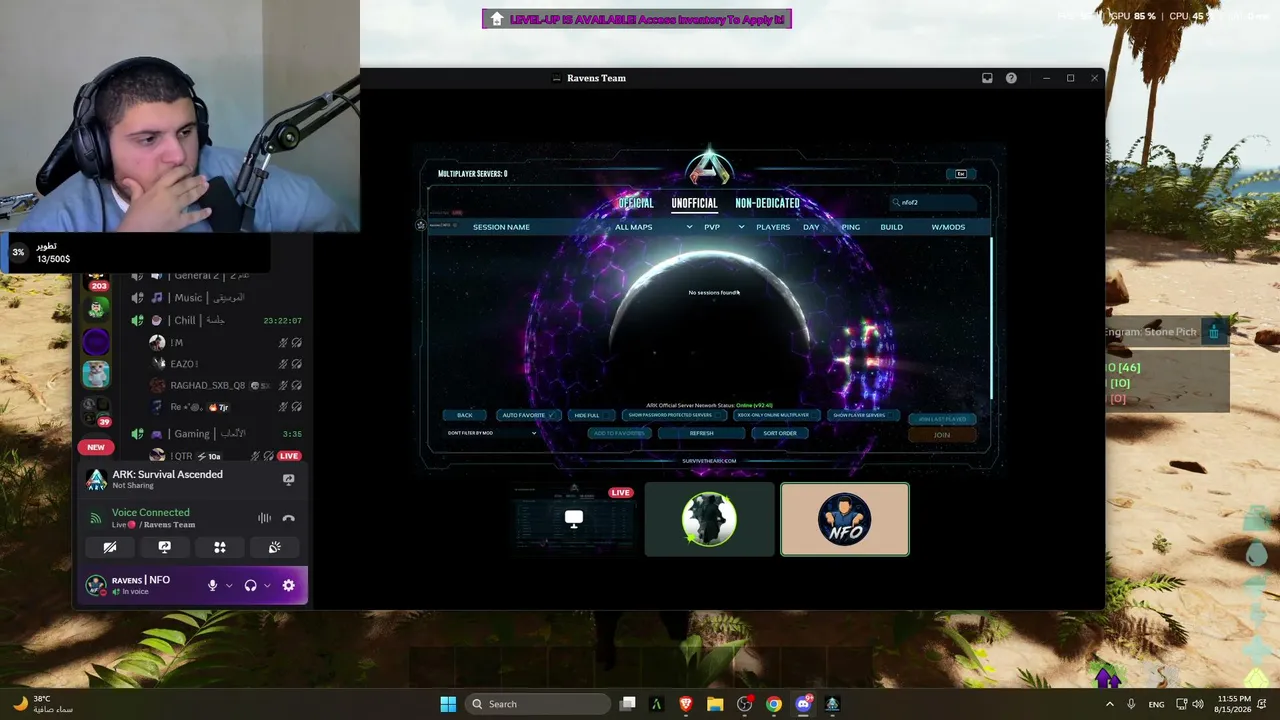Viewport: 1280px width, 720px height.
Task: Open Discord user settings gear
Action: [x=289, y=585]
